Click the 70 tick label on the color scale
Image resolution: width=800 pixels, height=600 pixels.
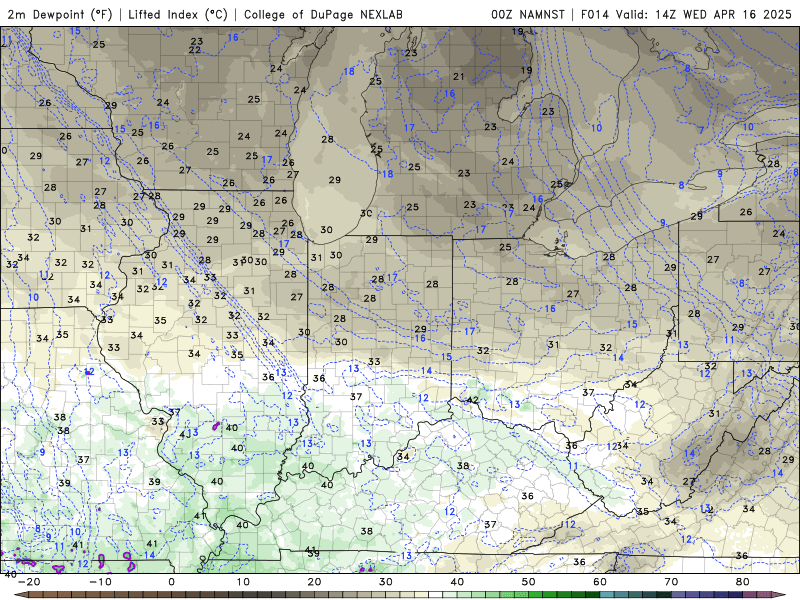pyautogui.click(x=671, y=582)
